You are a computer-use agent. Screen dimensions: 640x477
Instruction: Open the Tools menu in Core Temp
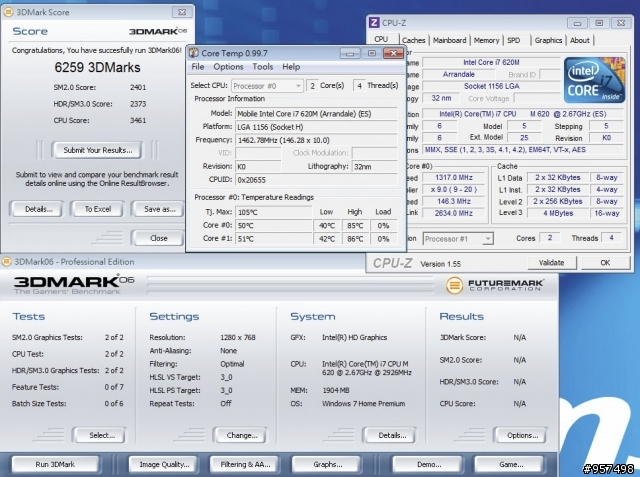tap(262, 67)
